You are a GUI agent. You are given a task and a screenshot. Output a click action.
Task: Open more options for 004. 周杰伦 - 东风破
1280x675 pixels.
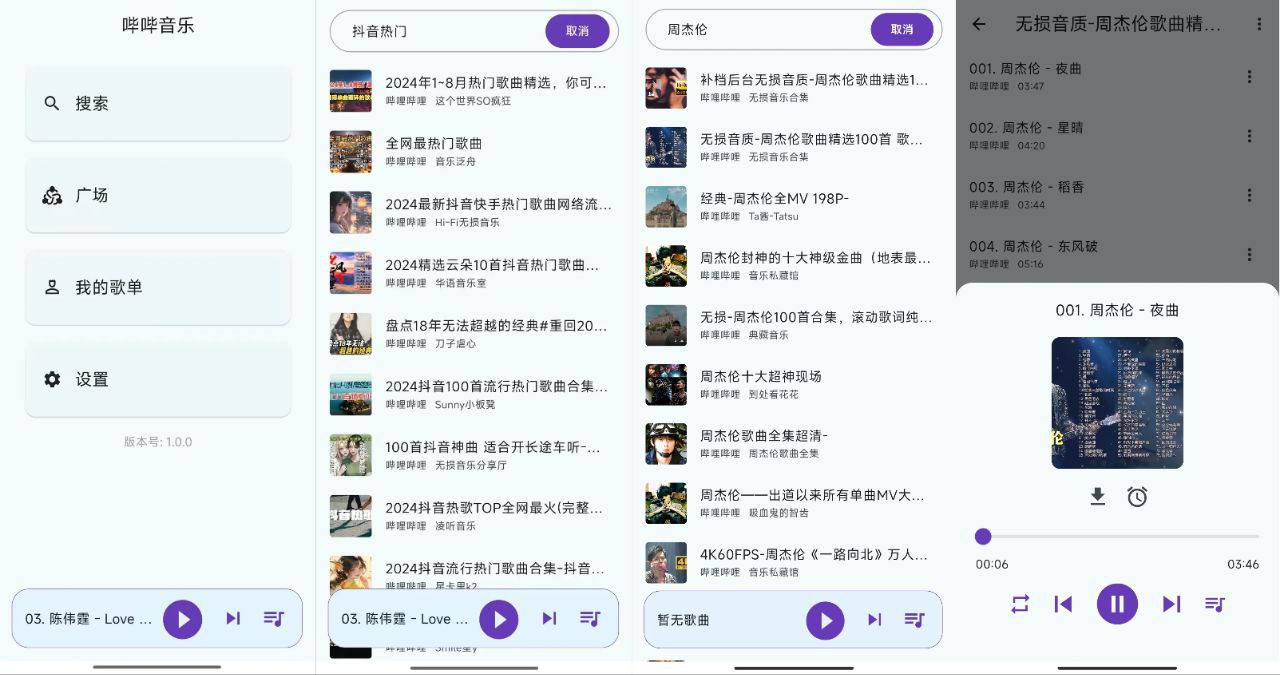point(1249,254)
